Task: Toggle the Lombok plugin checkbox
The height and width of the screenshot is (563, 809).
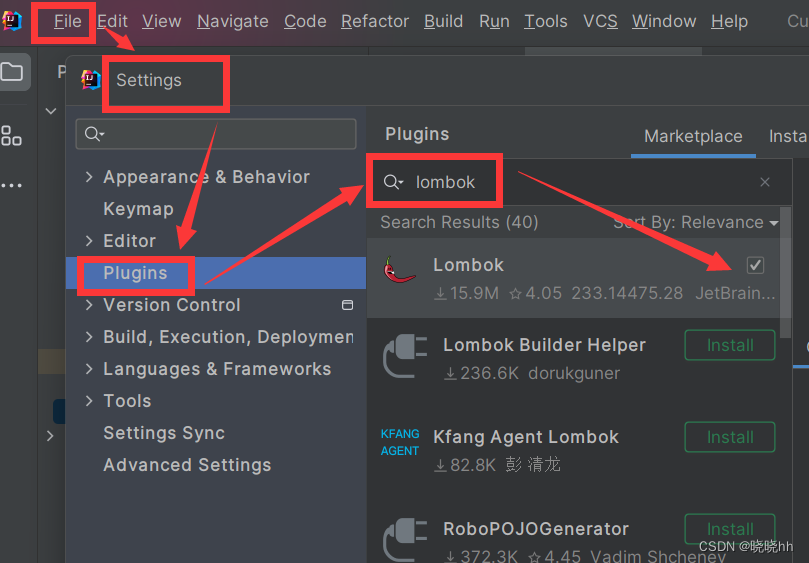Action: (x=755, y=265)
